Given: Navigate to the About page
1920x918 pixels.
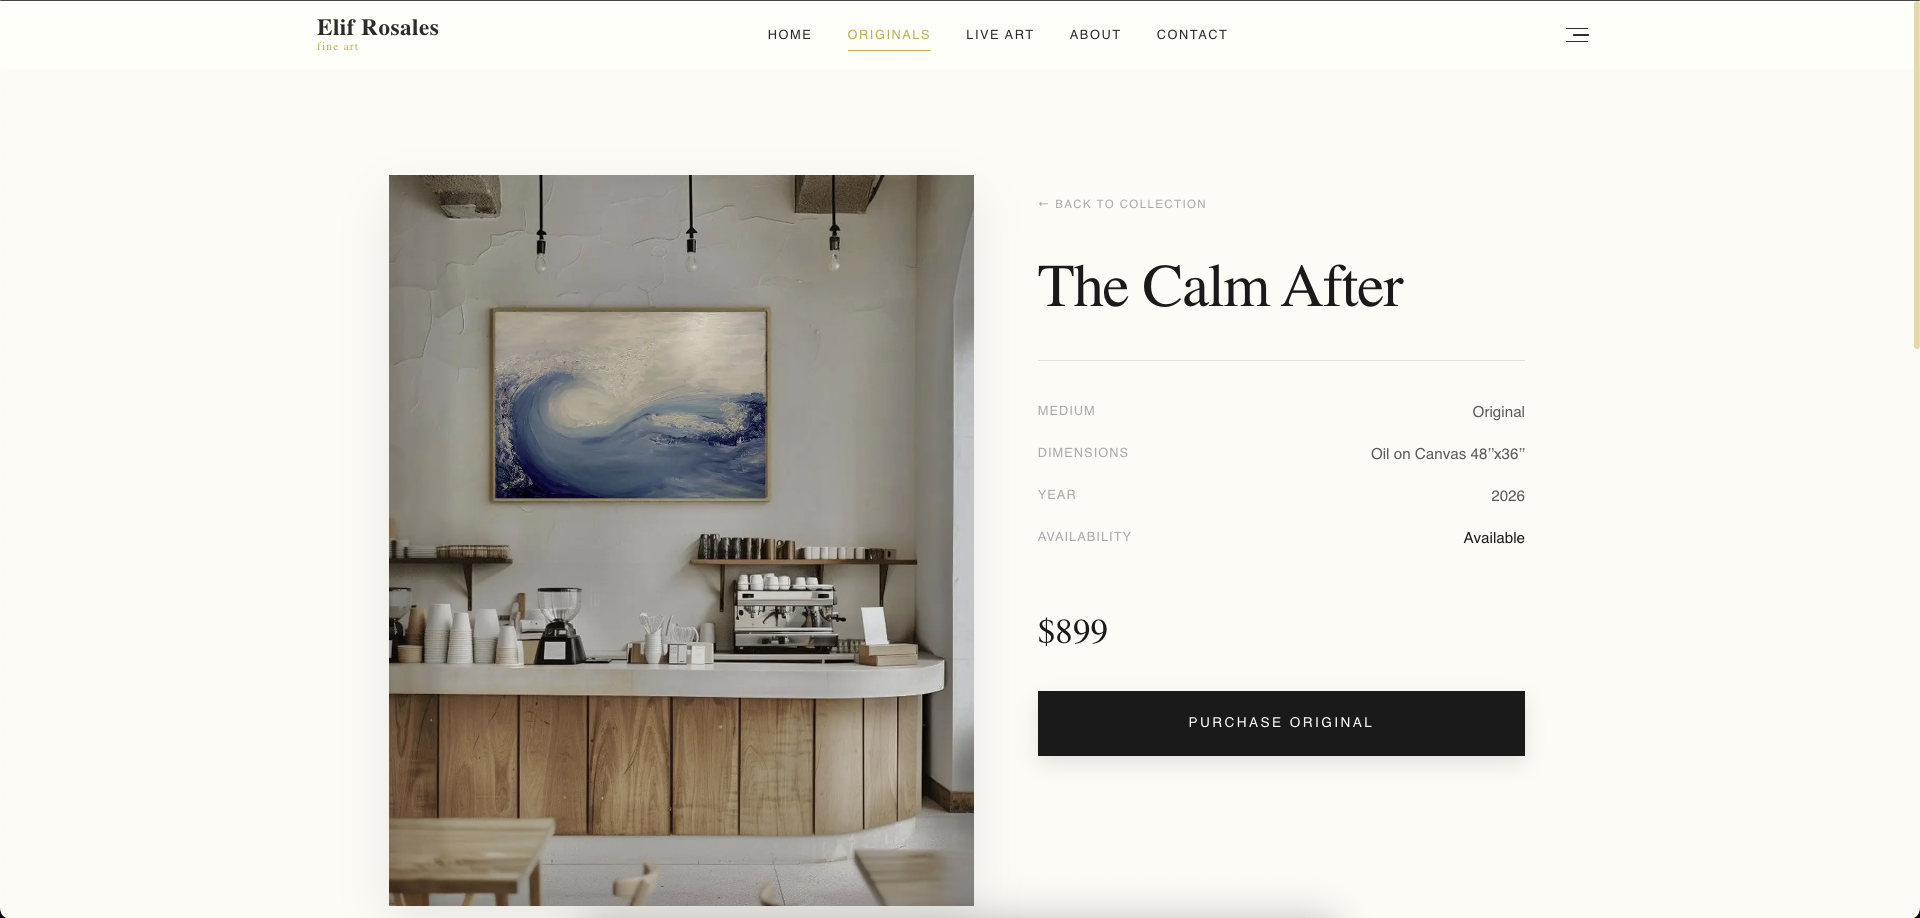Looking at the screenshot, I should [x=1095, y=35].
